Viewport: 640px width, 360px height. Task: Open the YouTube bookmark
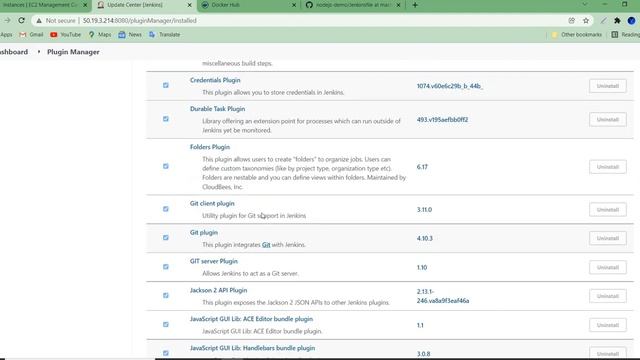[x=66, y=35]
